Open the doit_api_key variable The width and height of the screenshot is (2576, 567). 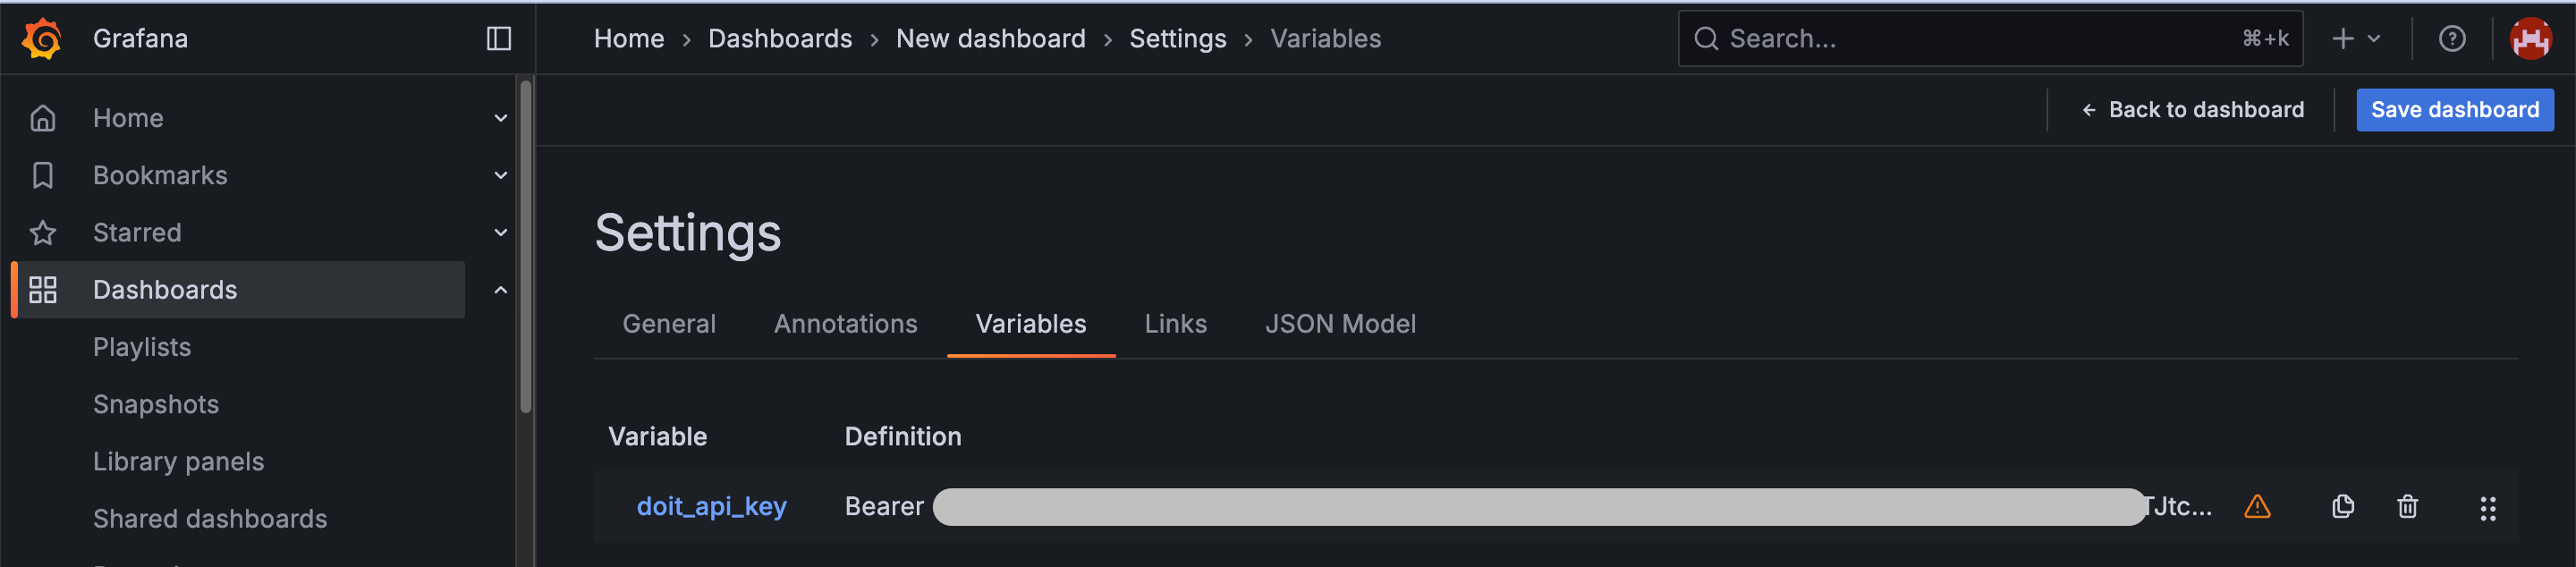711,507
